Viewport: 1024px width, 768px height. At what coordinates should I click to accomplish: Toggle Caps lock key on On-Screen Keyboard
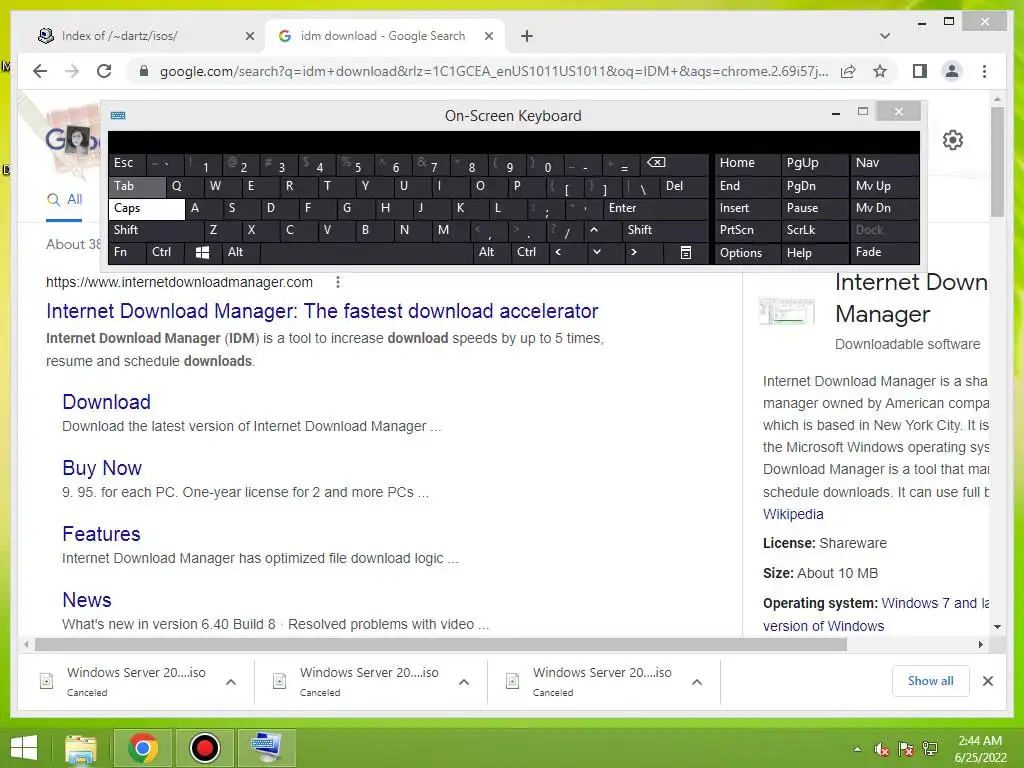[x=146, y=208]
